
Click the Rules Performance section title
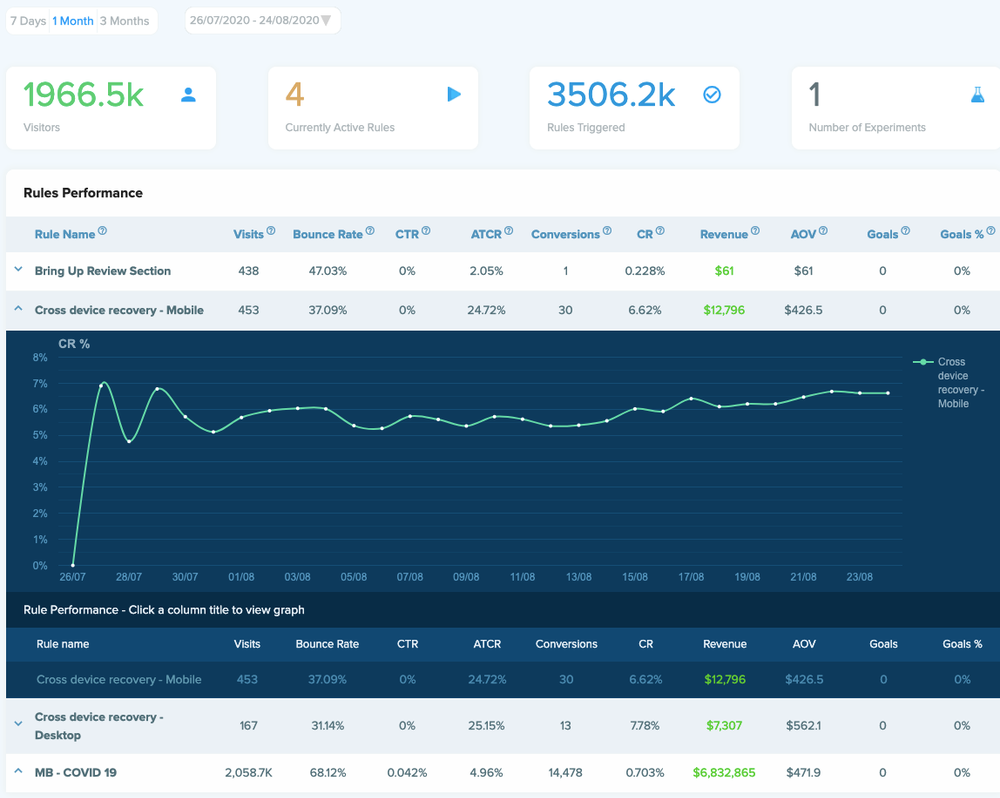[x=83, y=193]
